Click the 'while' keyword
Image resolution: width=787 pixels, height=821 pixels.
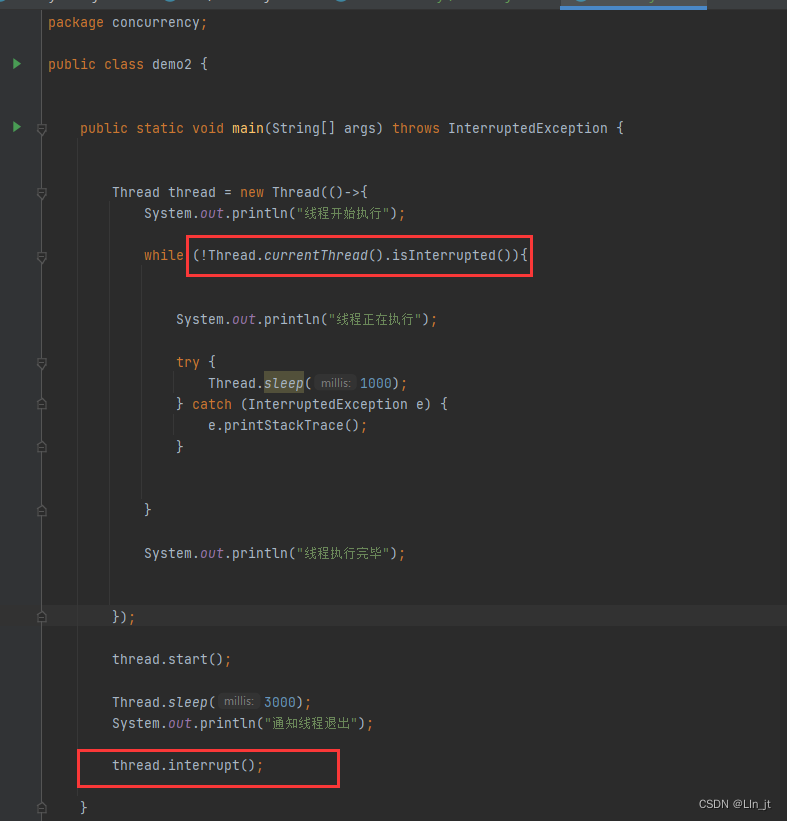tap(164, 256)
